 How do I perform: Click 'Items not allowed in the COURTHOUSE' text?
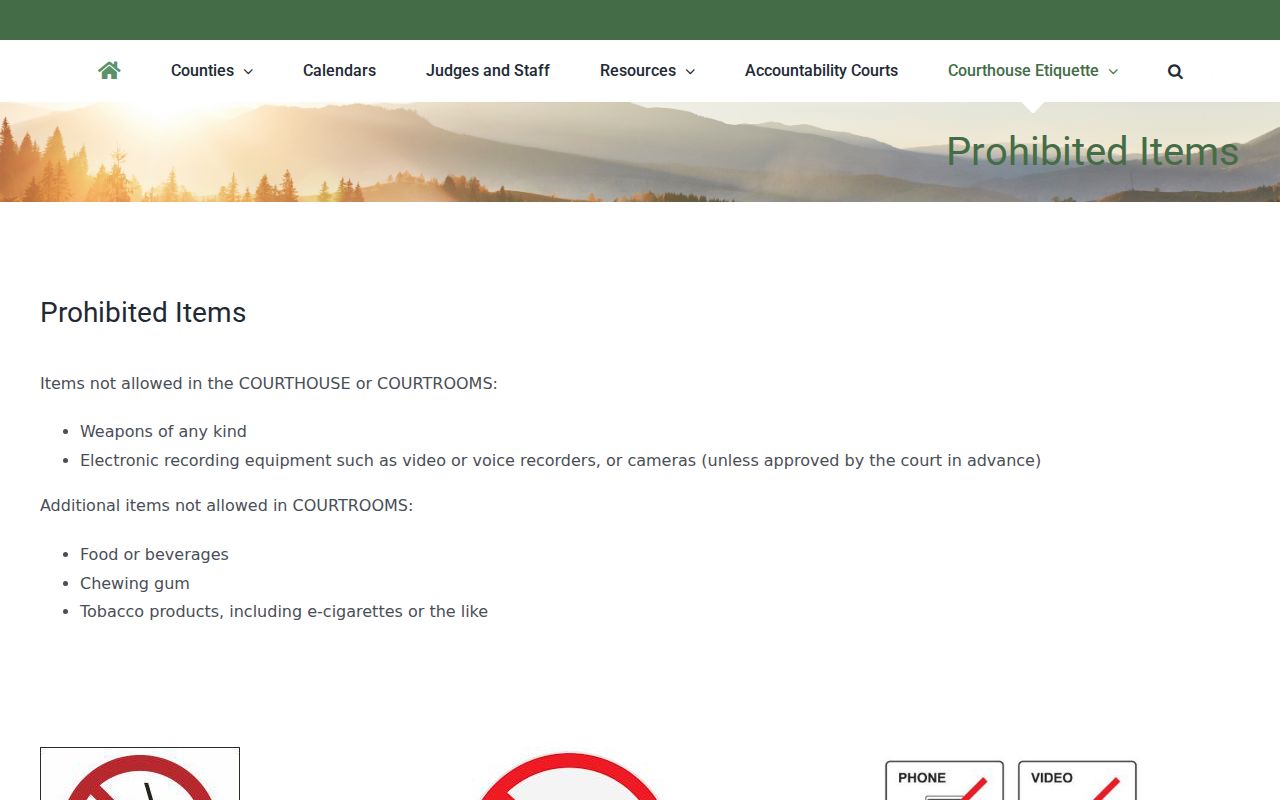268,383
